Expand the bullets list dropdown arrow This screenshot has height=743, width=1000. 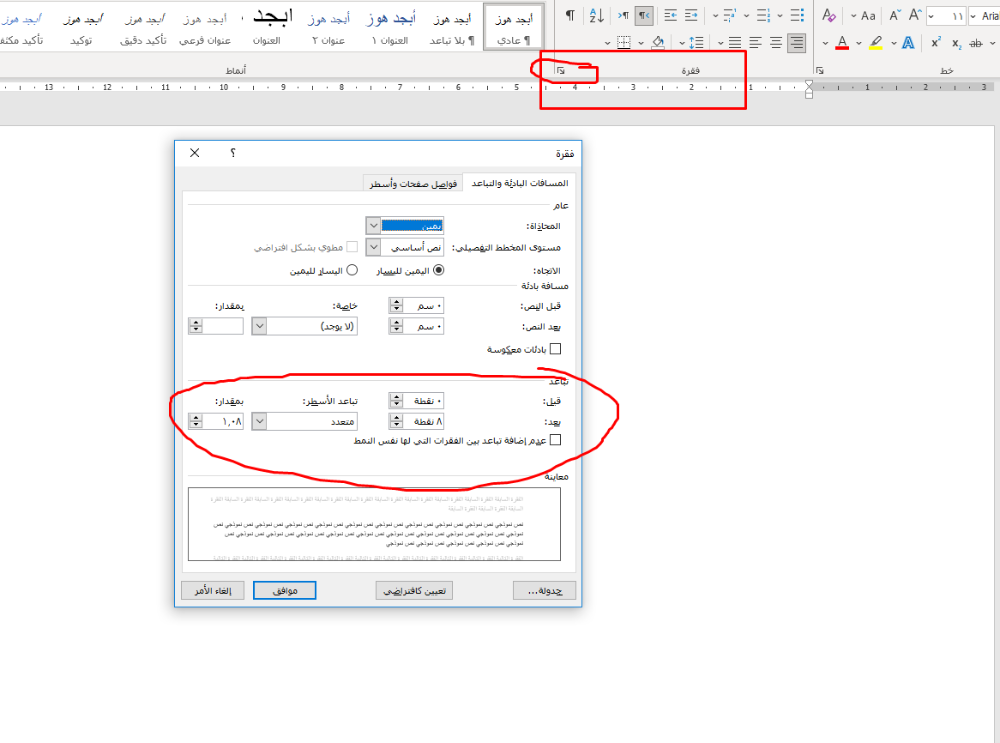[x=781, y=16]
